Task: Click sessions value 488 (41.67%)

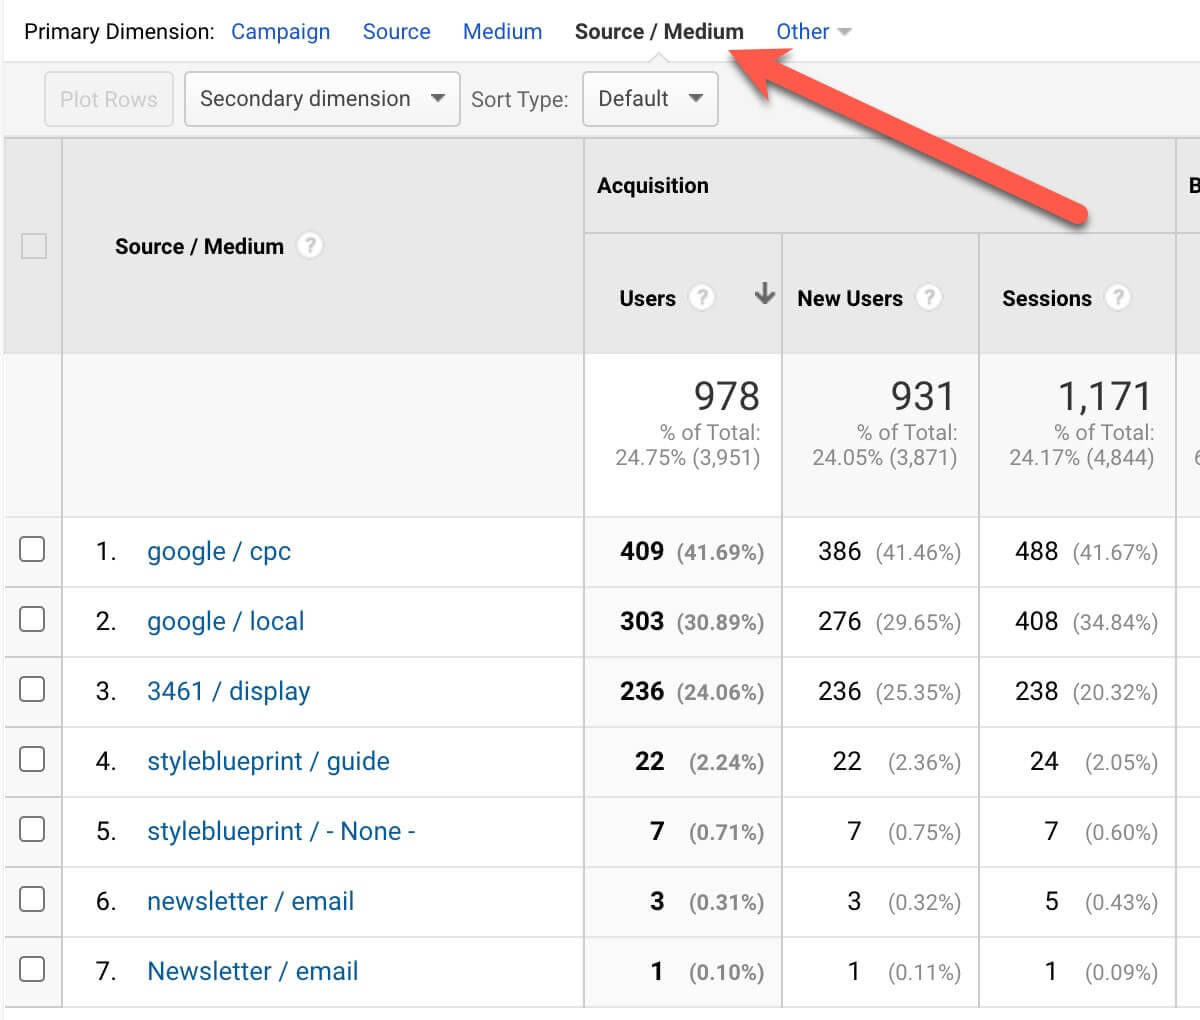Action: pyautogui.click(x=1086, y=552)
